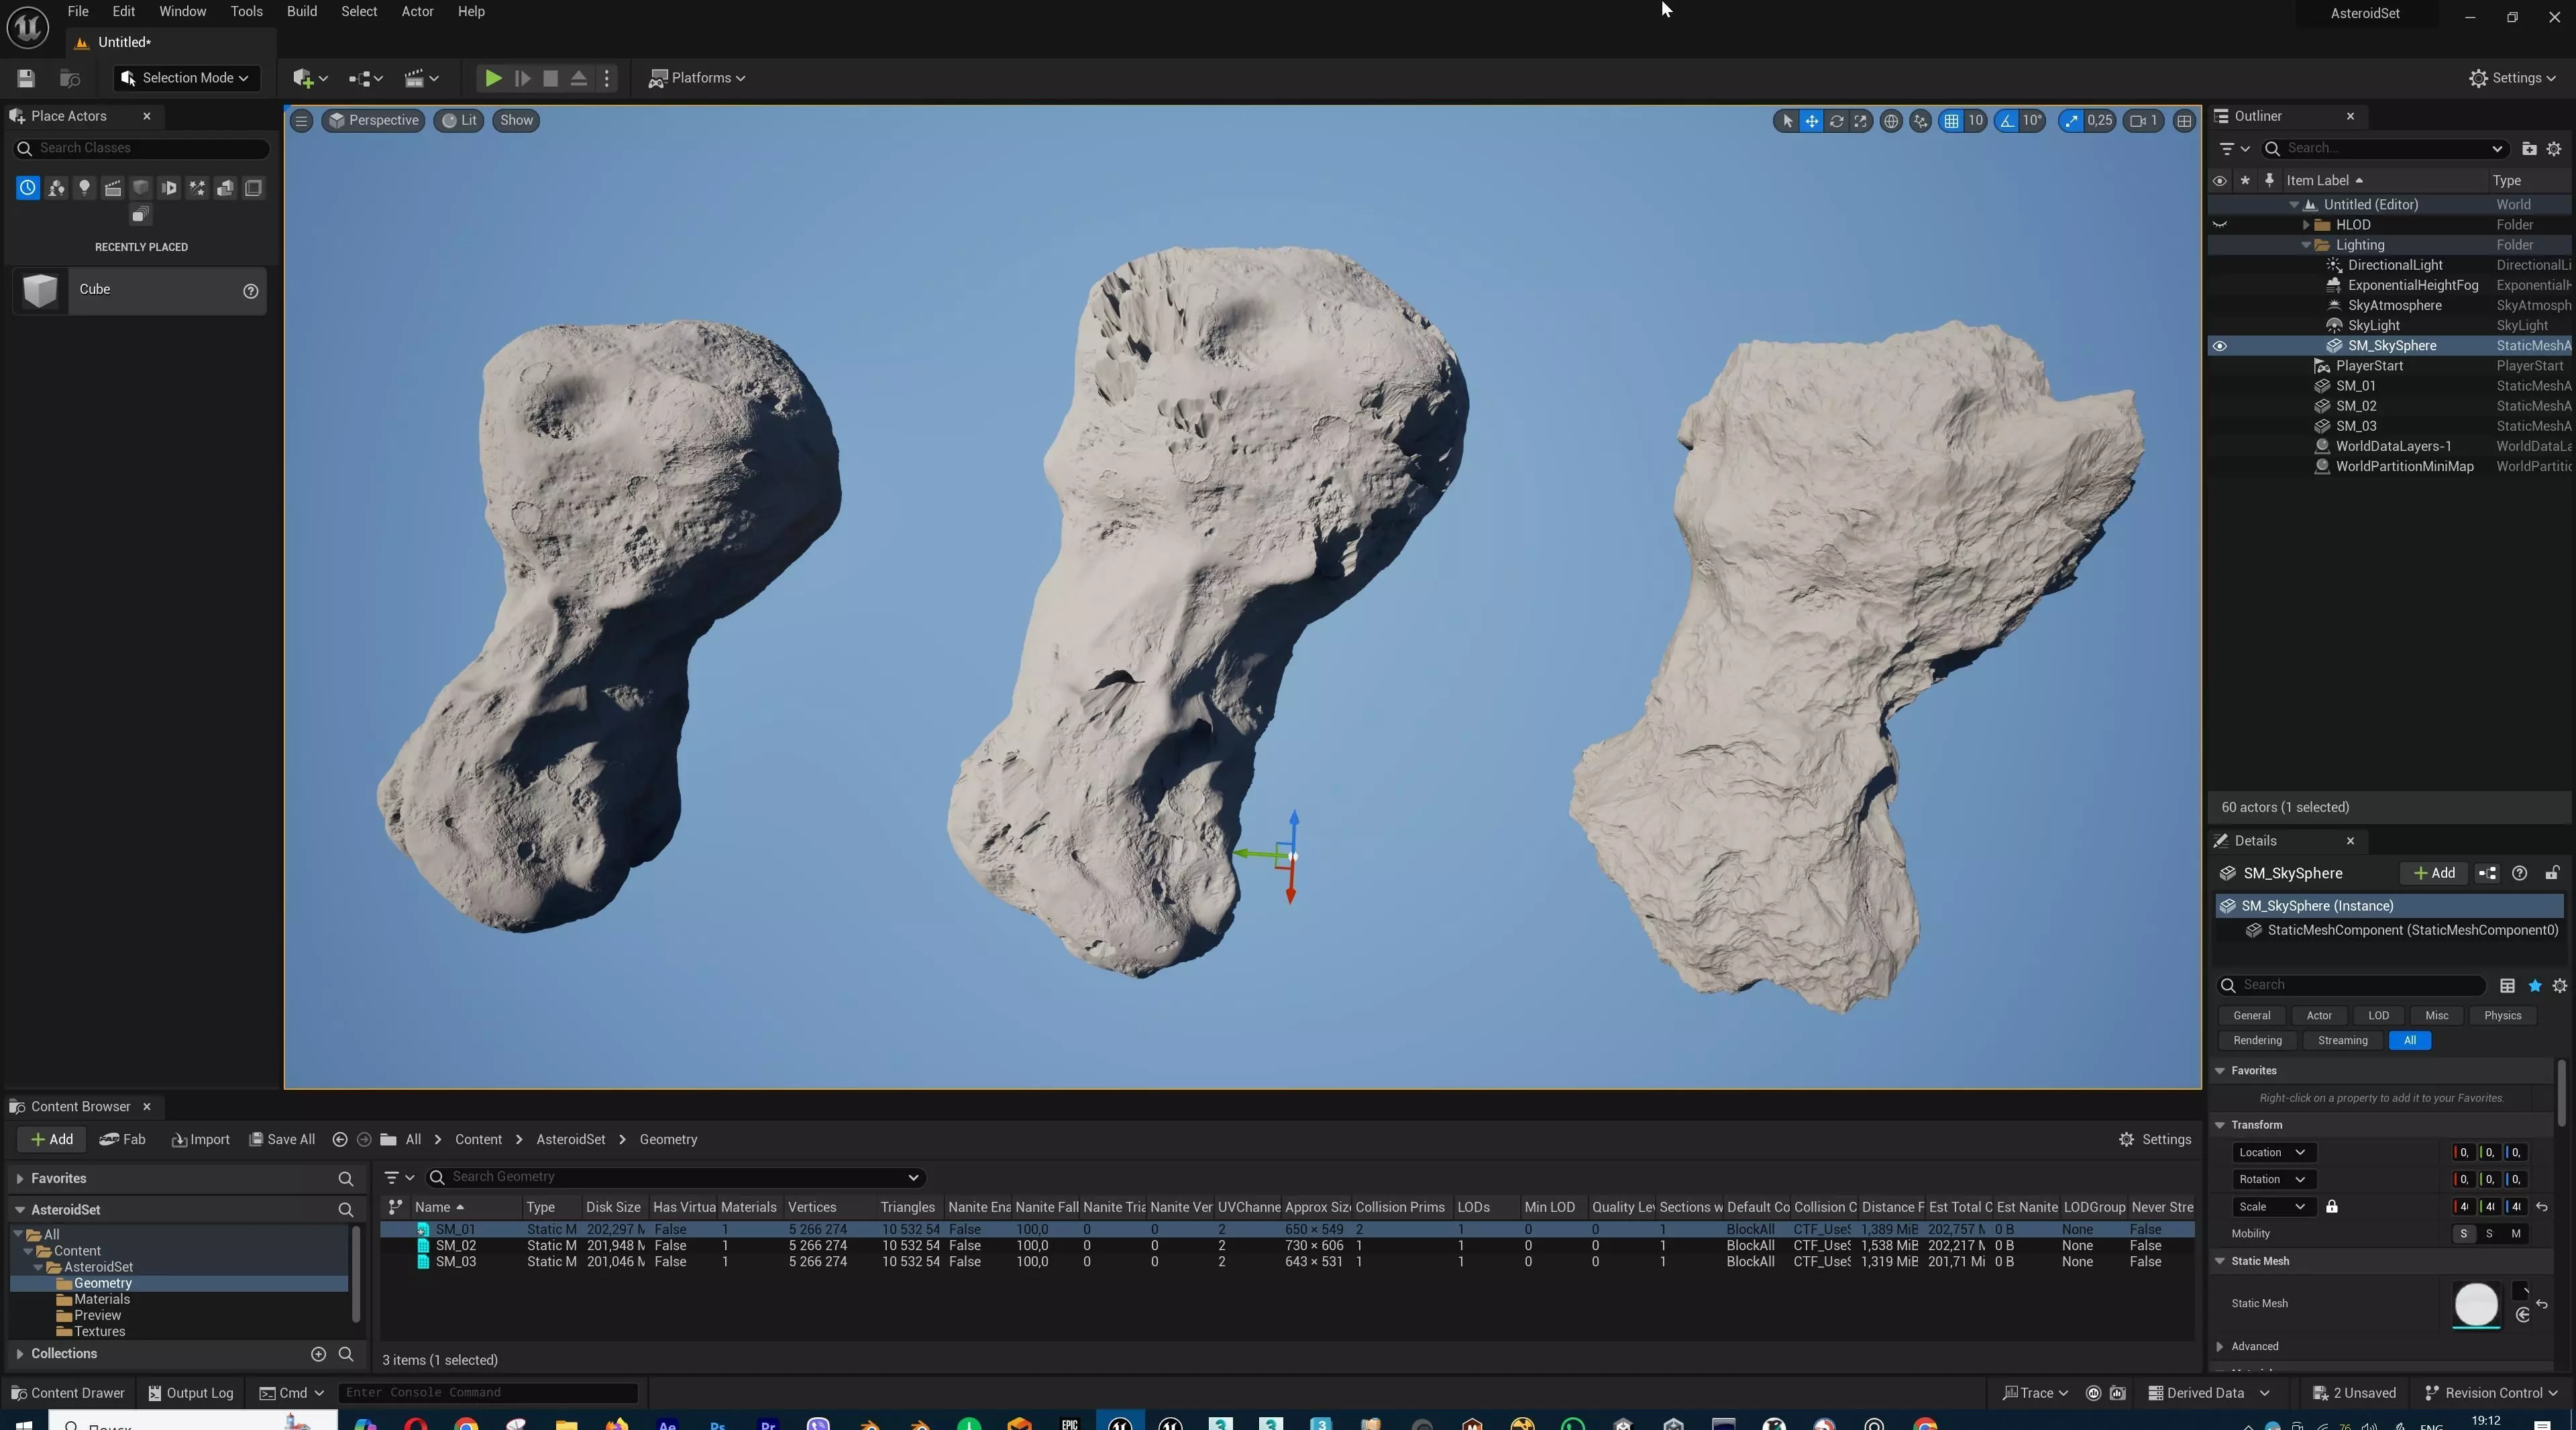Screen dimensions: 2576x1430
Task: Select SM_03 asset row
Action: [x=1287, y=1262]
